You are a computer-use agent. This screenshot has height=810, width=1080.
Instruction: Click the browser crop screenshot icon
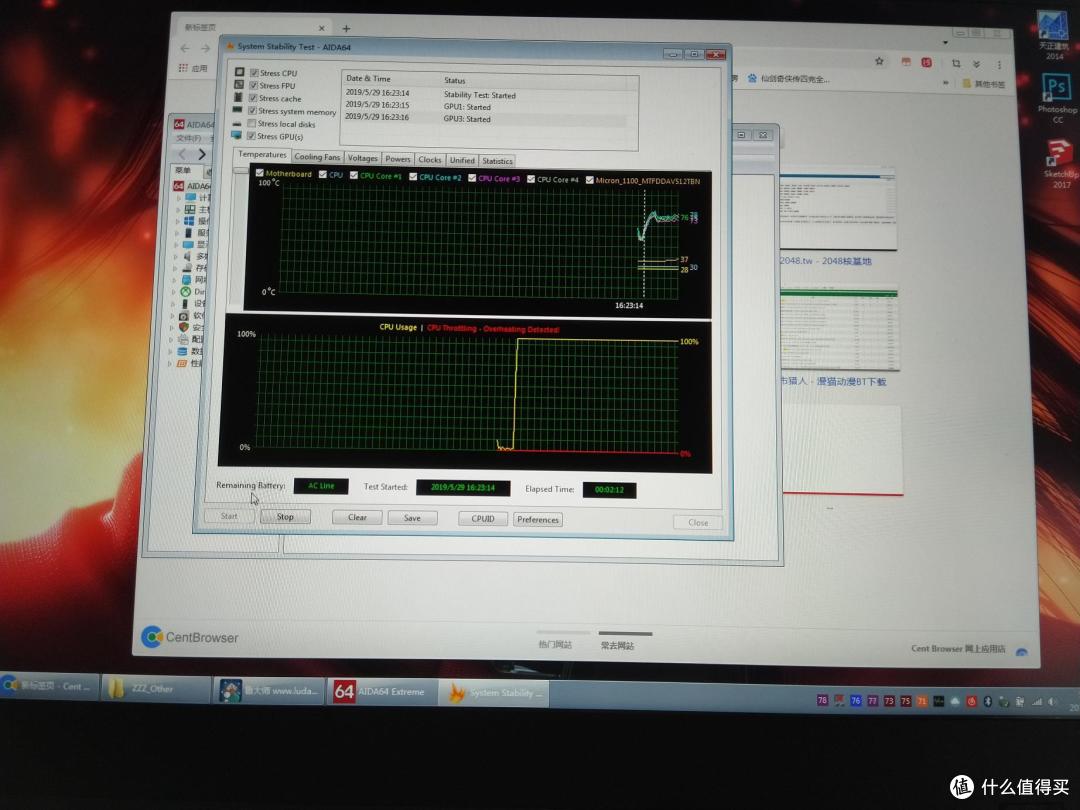point(956,63)
